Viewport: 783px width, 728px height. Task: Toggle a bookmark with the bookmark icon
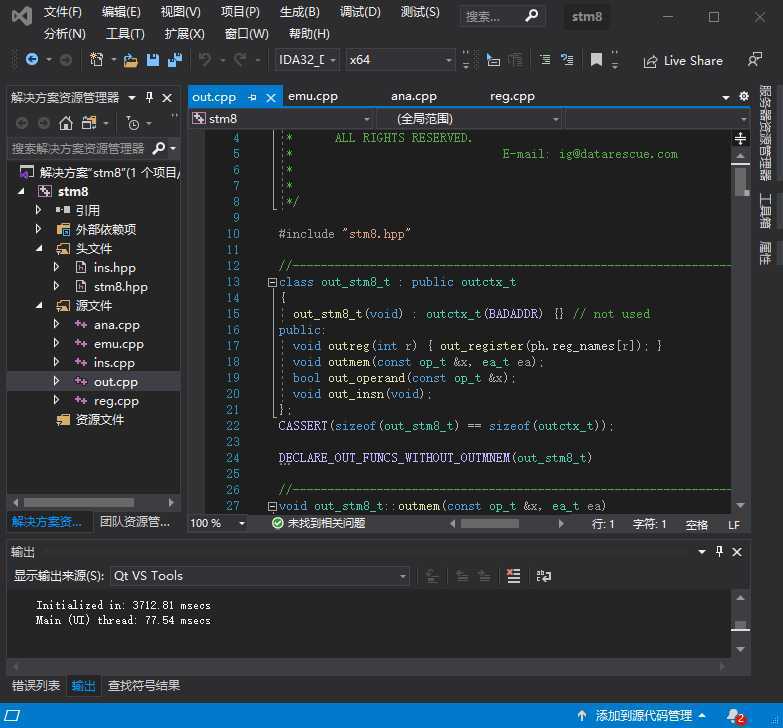point(596,60)
